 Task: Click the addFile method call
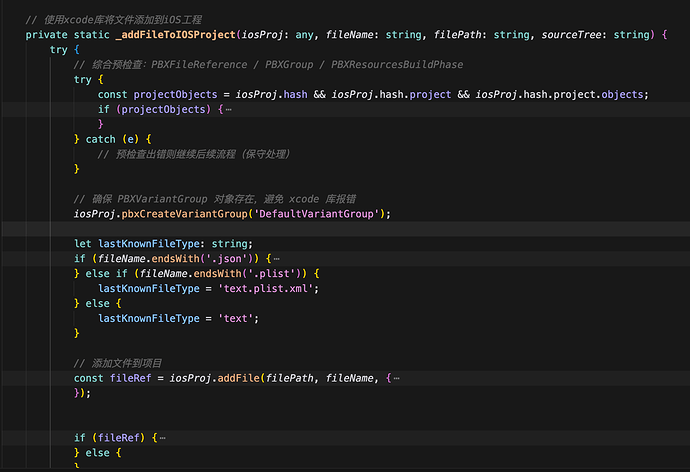239,379
